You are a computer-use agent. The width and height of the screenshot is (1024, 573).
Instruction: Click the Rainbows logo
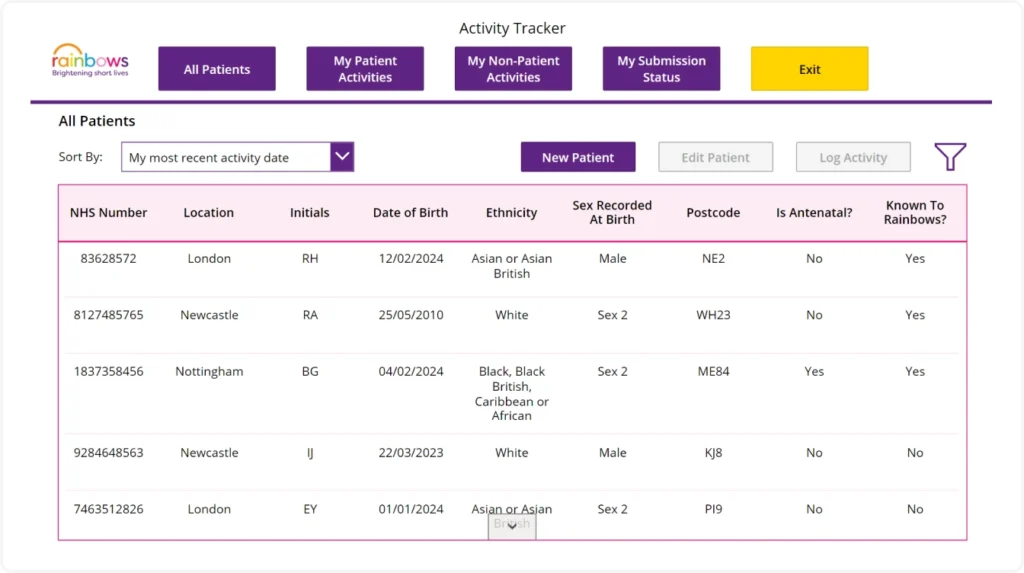click(x=90, y=61)
